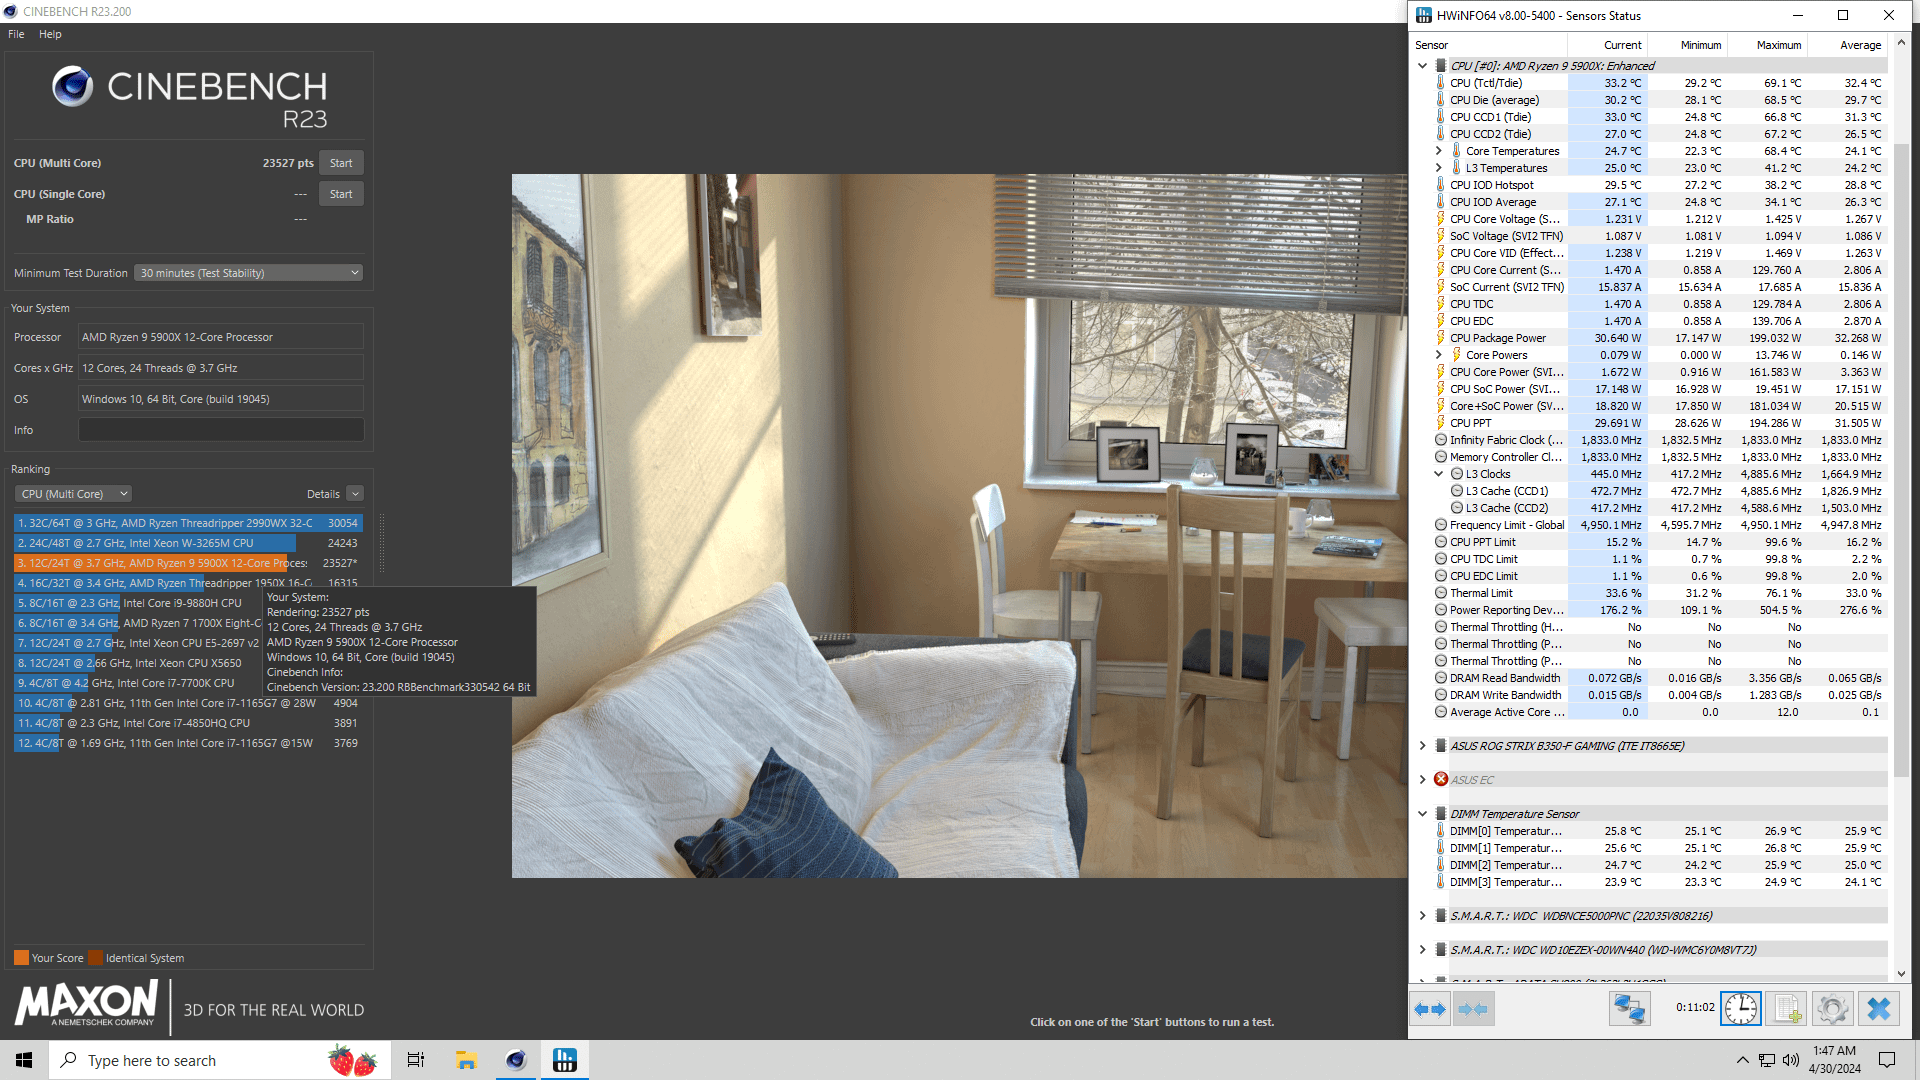Click the Cinebench logo sphere
Screen dimensions: 1920x1080
click(73, 87)
